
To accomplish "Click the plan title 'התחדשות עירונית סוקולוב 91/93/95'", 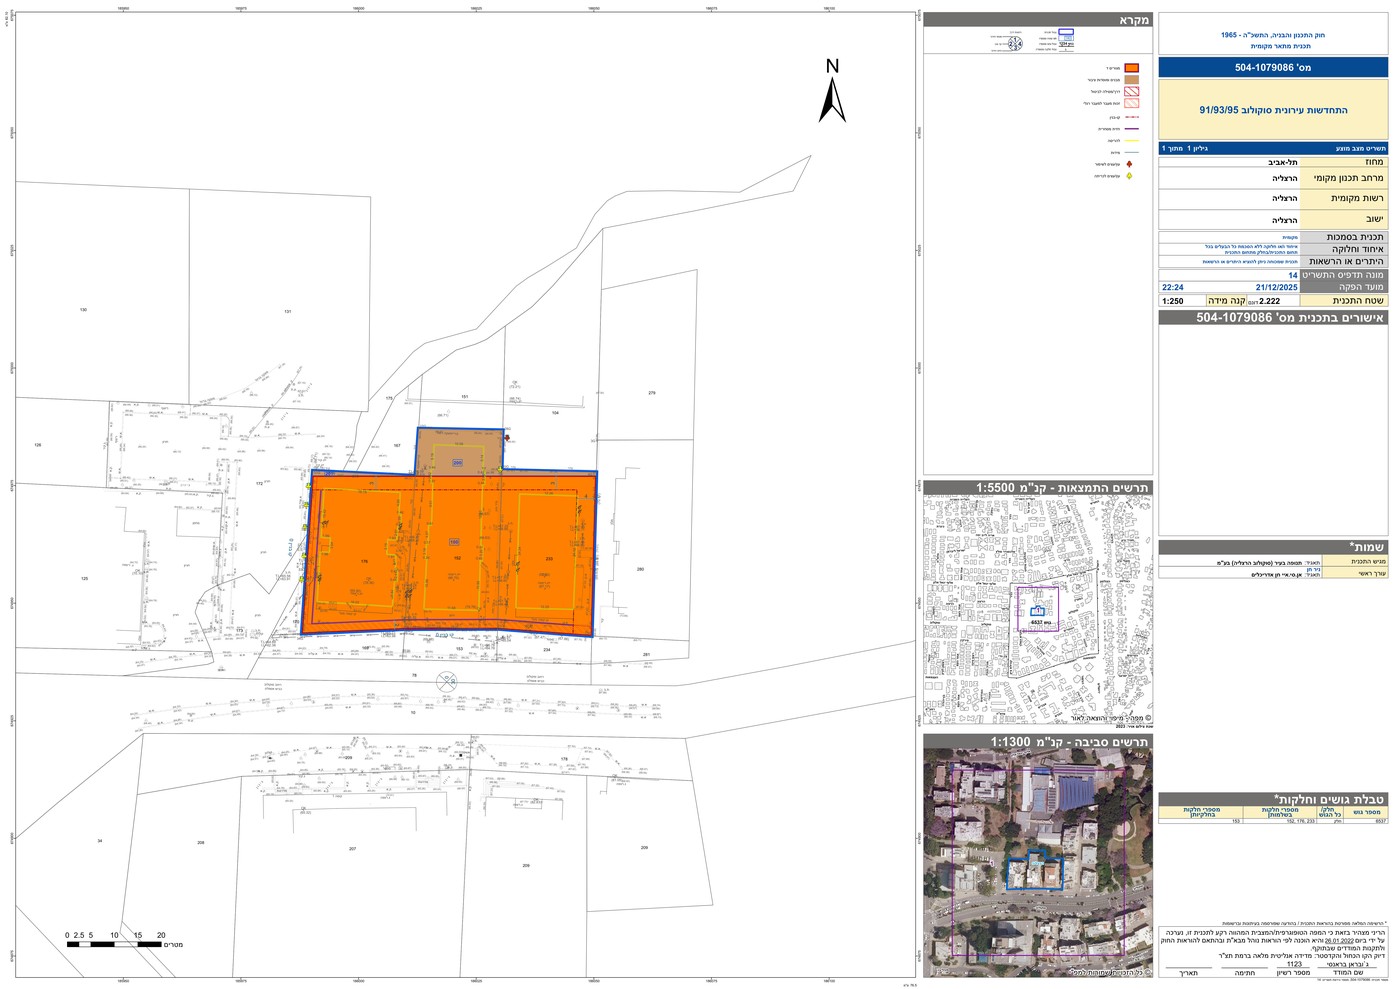I will click(x=1273, y=110).
